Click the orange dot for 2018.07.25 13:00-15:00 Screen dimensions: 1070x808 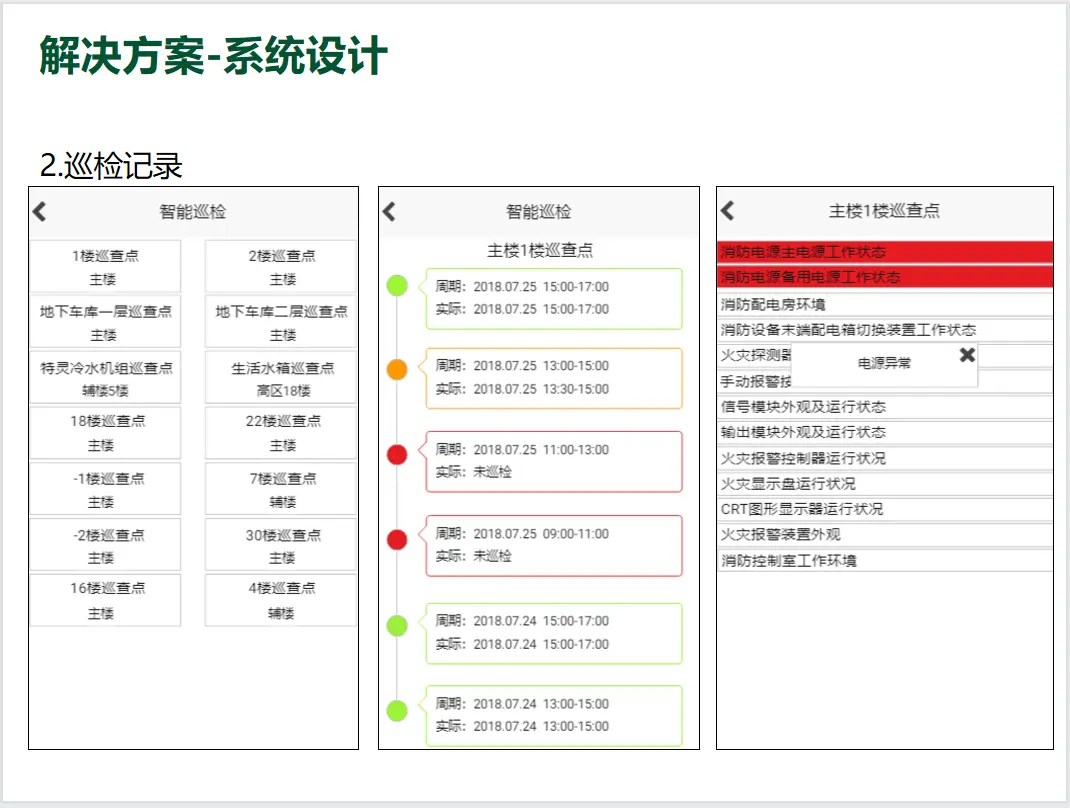pyautogui.click(x=397, y=369)
